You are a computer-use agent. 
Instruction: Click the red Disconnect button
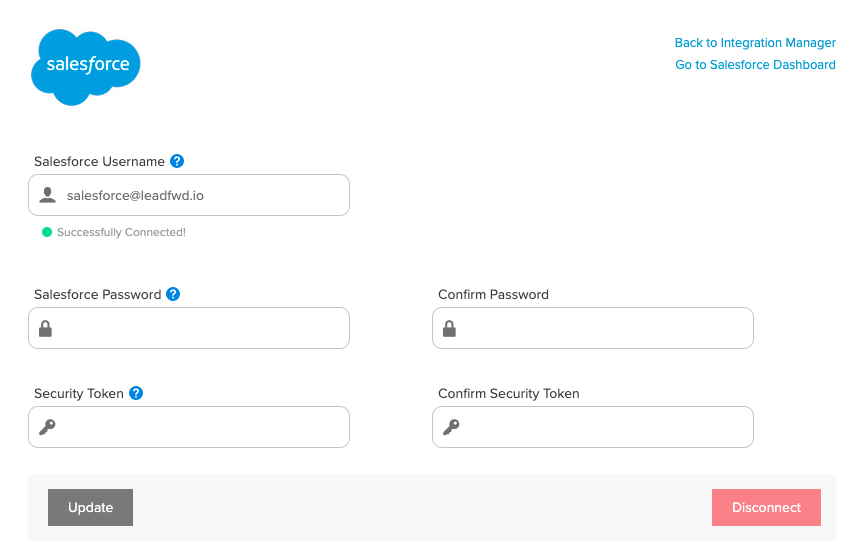766,507
